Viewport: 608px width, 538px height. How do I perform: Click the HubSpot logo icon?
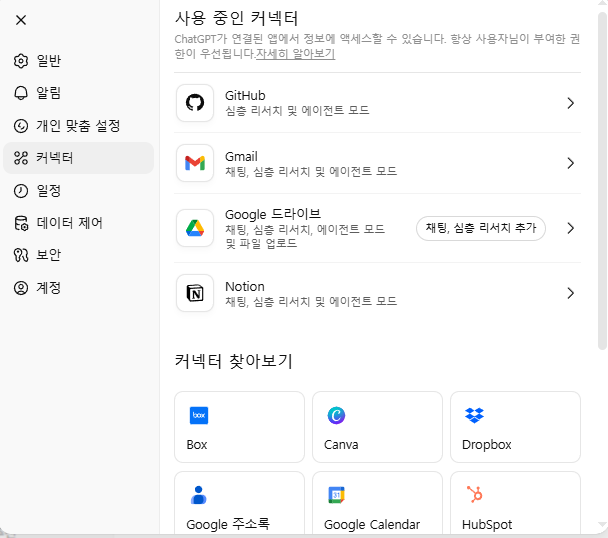tap(474, 495)
